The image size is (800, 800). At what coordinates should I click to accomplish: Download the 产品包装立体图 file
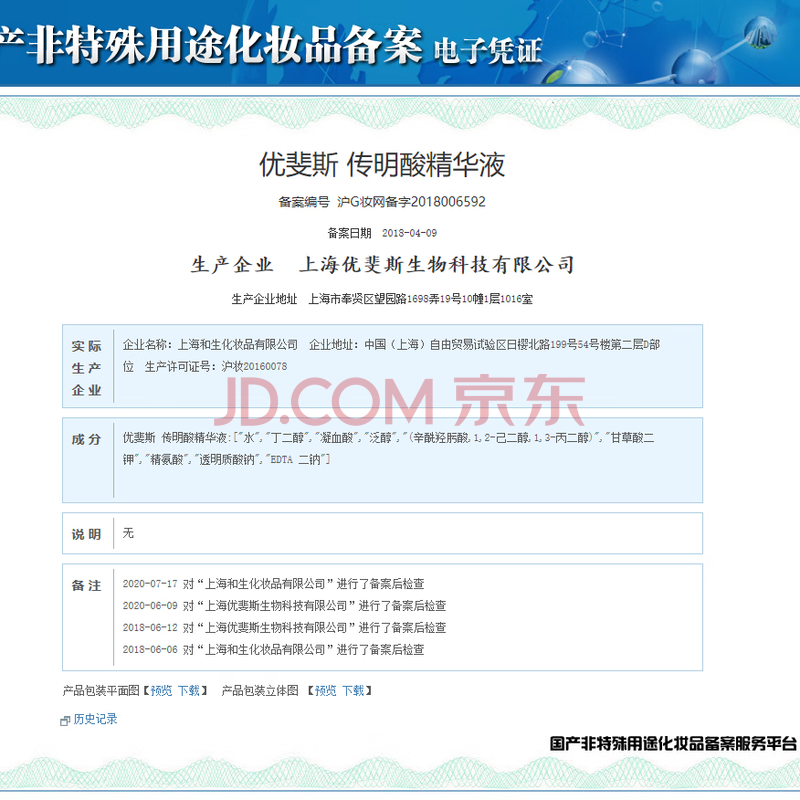[352, 690]
